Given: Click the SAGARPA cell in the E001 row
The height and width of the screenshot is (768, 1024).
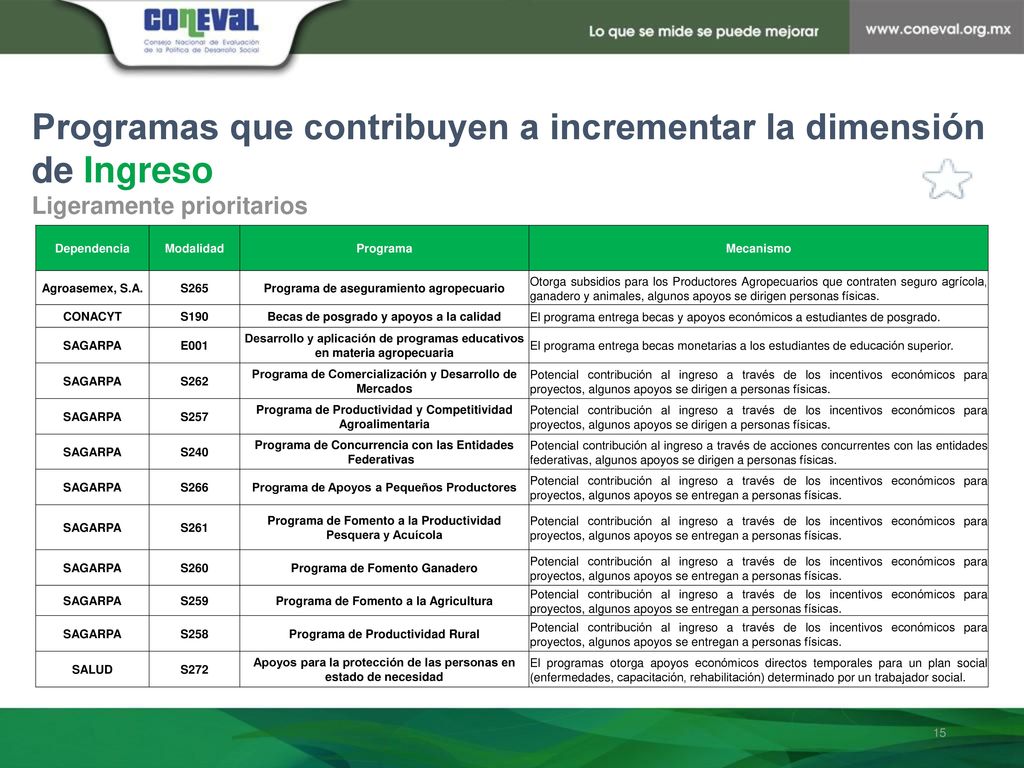Looking at the screenshot, I should pos(92,345).
